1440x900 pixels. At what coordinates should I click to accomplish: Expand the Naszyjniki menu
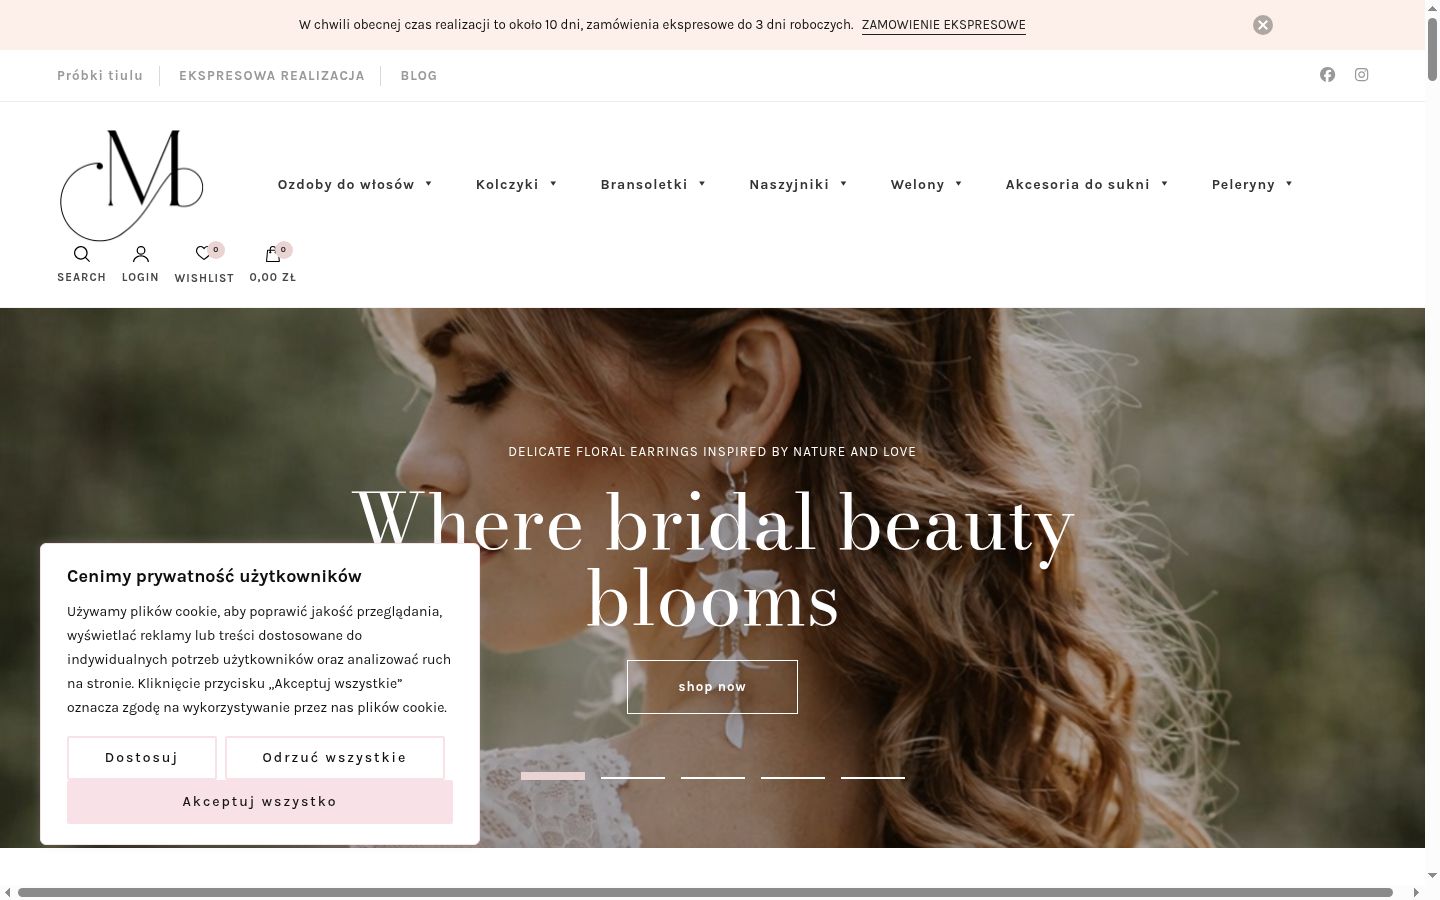point(798,184)
